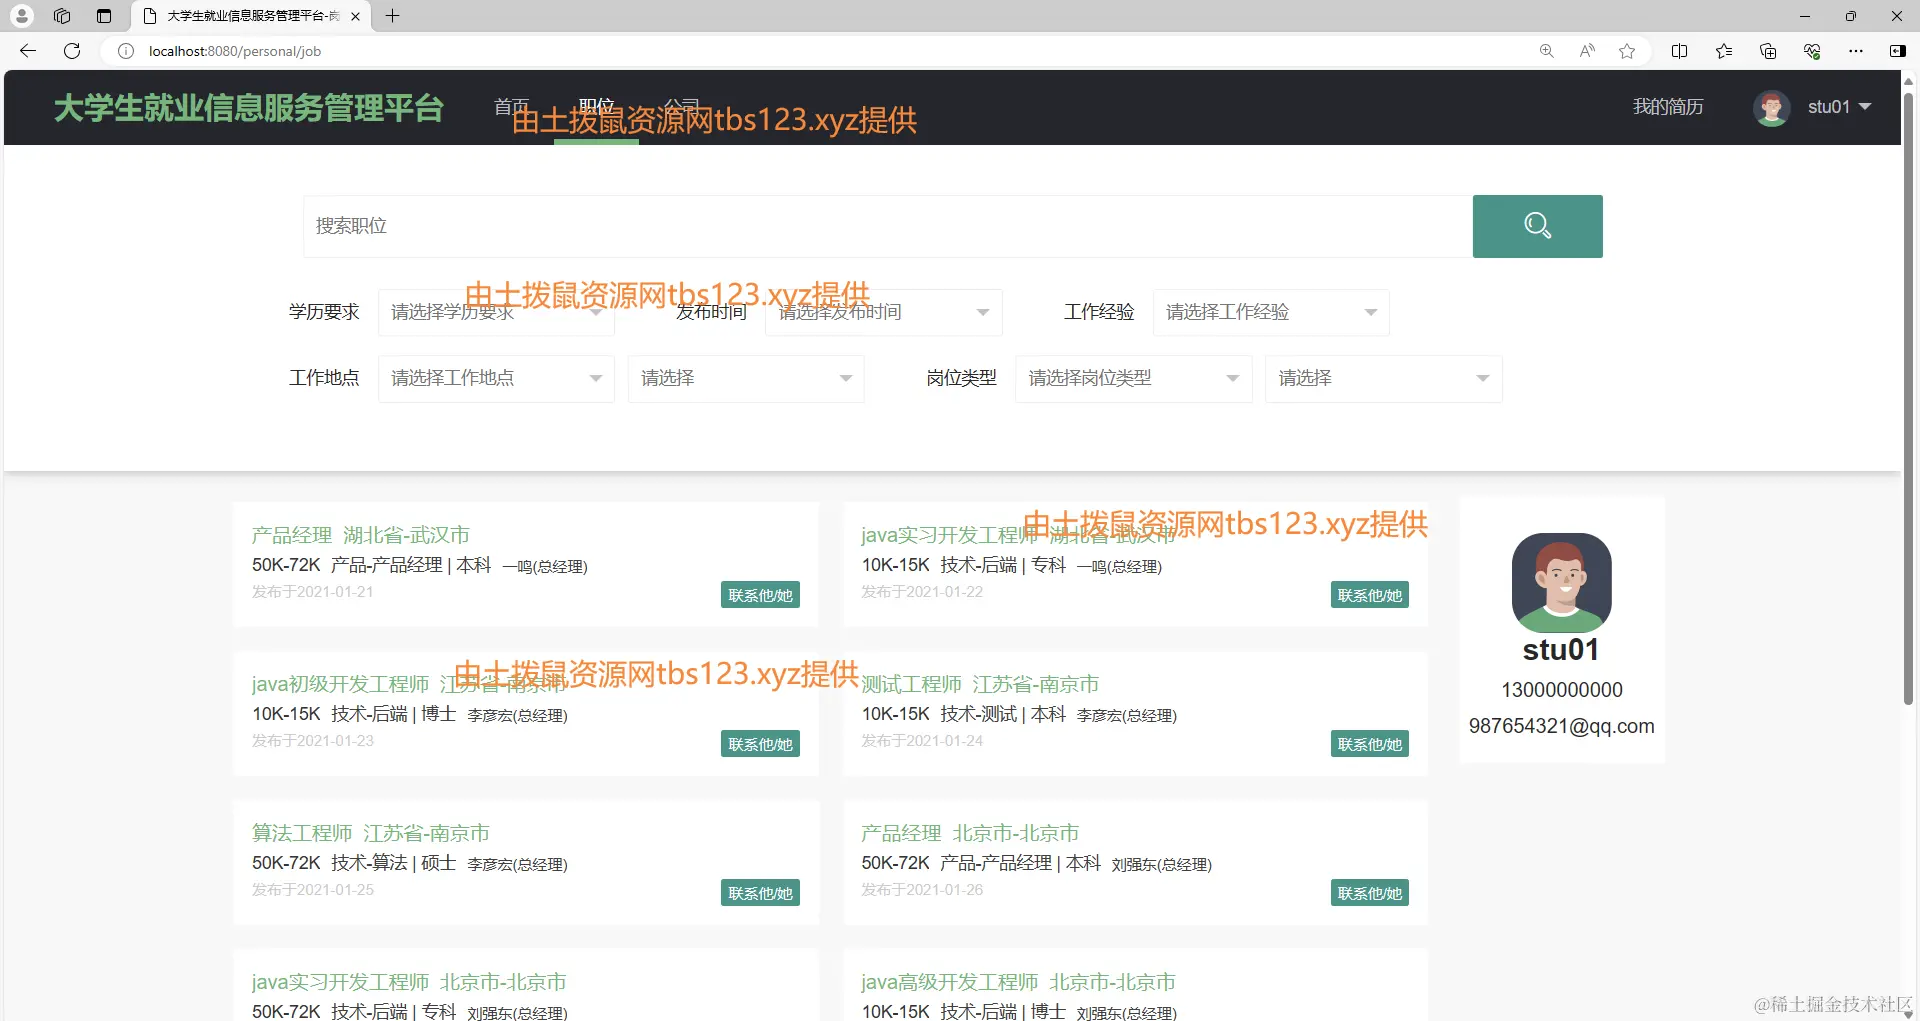Viewport: 1920px width, 1021px height.
Task: Open the workspaces icon
Action: pyautogui.click(x=62, y=16)
